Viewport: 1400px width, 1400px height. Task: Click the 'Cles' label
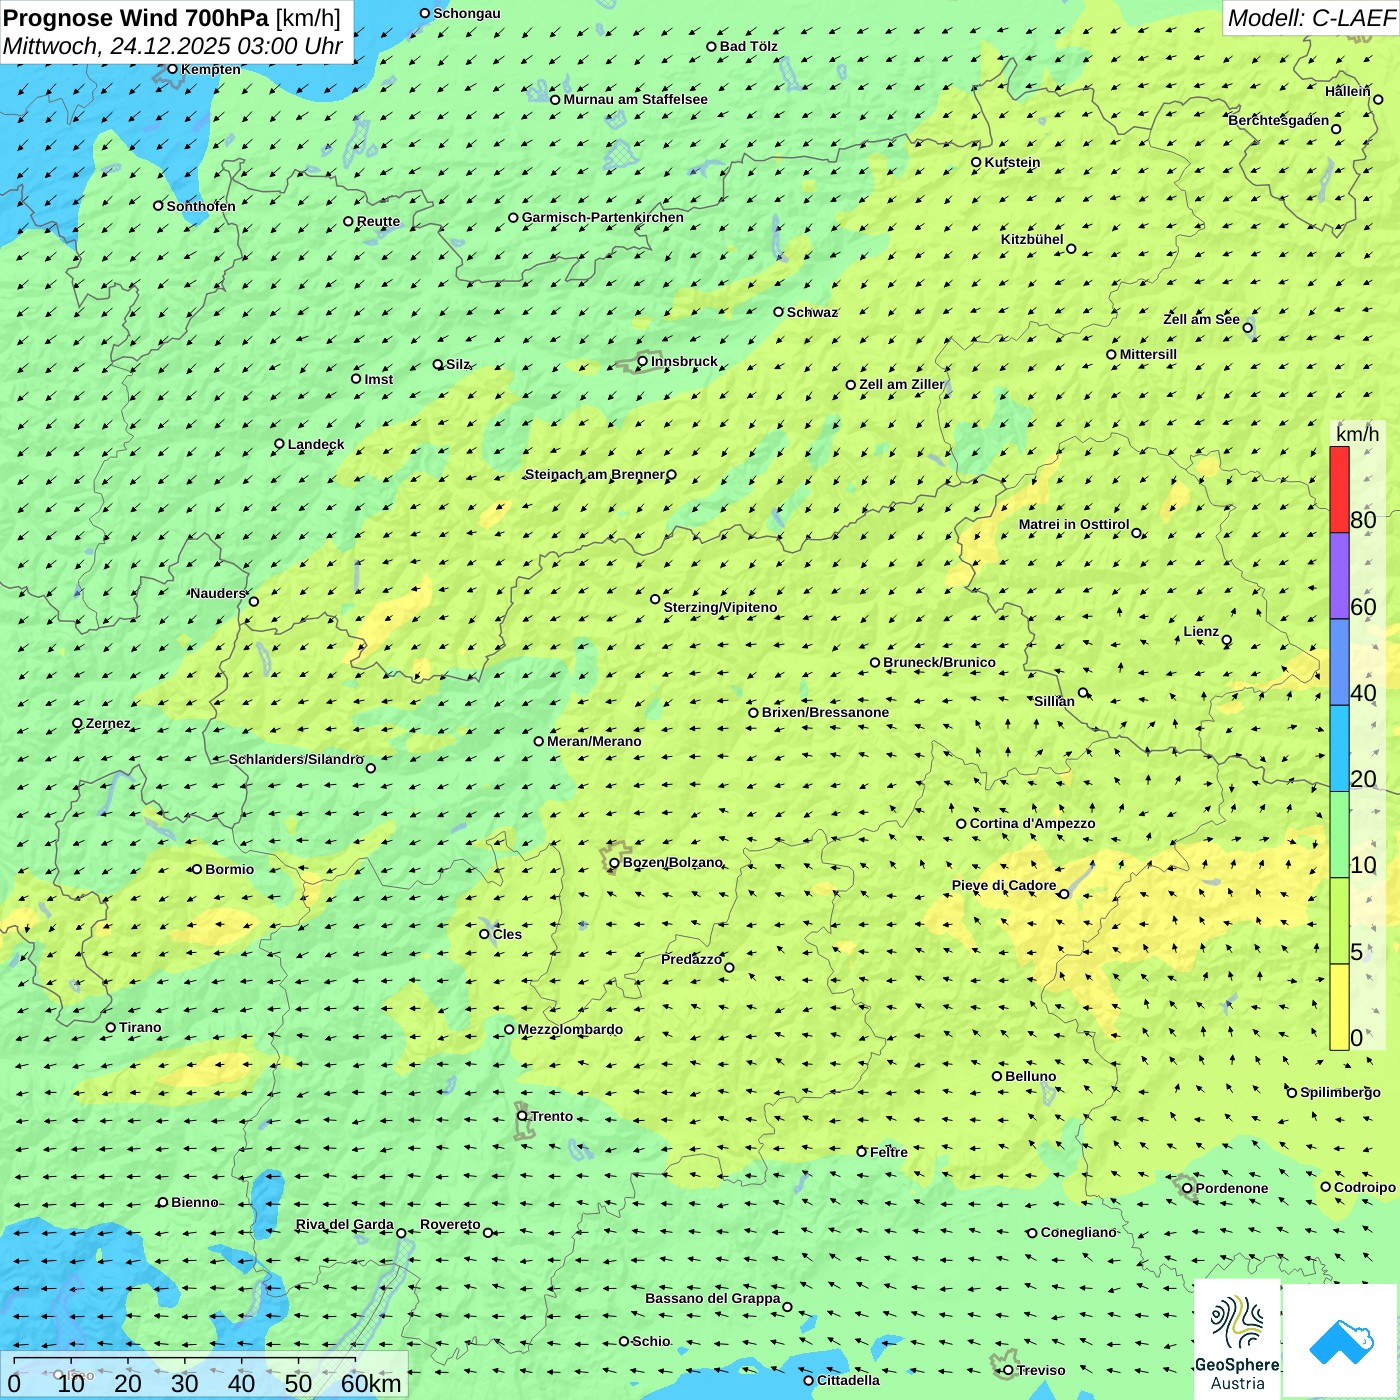(x=507, y=934)
